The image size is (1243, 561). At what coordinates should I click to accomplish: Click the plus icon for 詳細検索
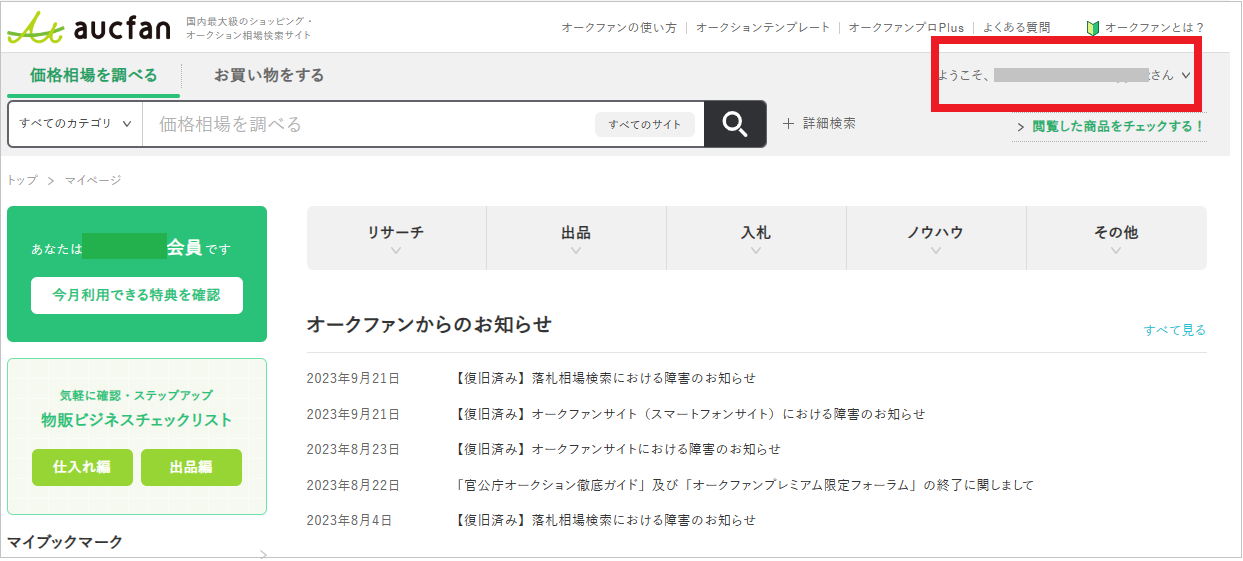788,124
